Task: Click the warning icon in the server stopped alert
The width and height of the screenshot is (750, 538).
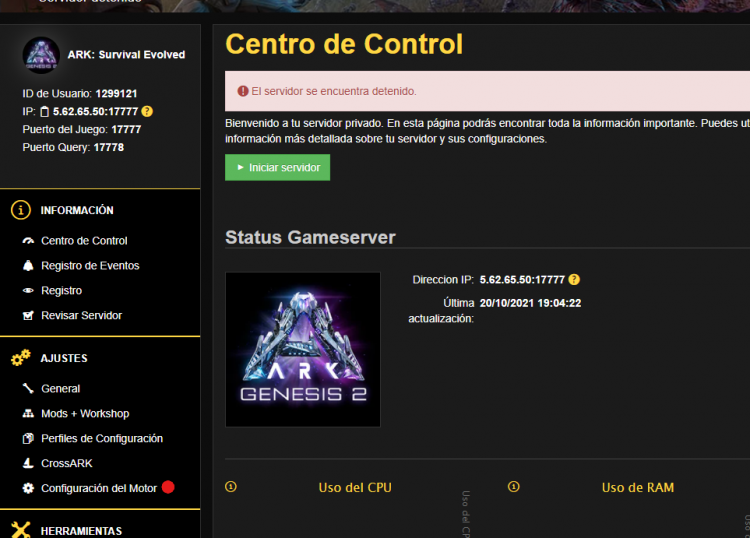Action: 242,91
